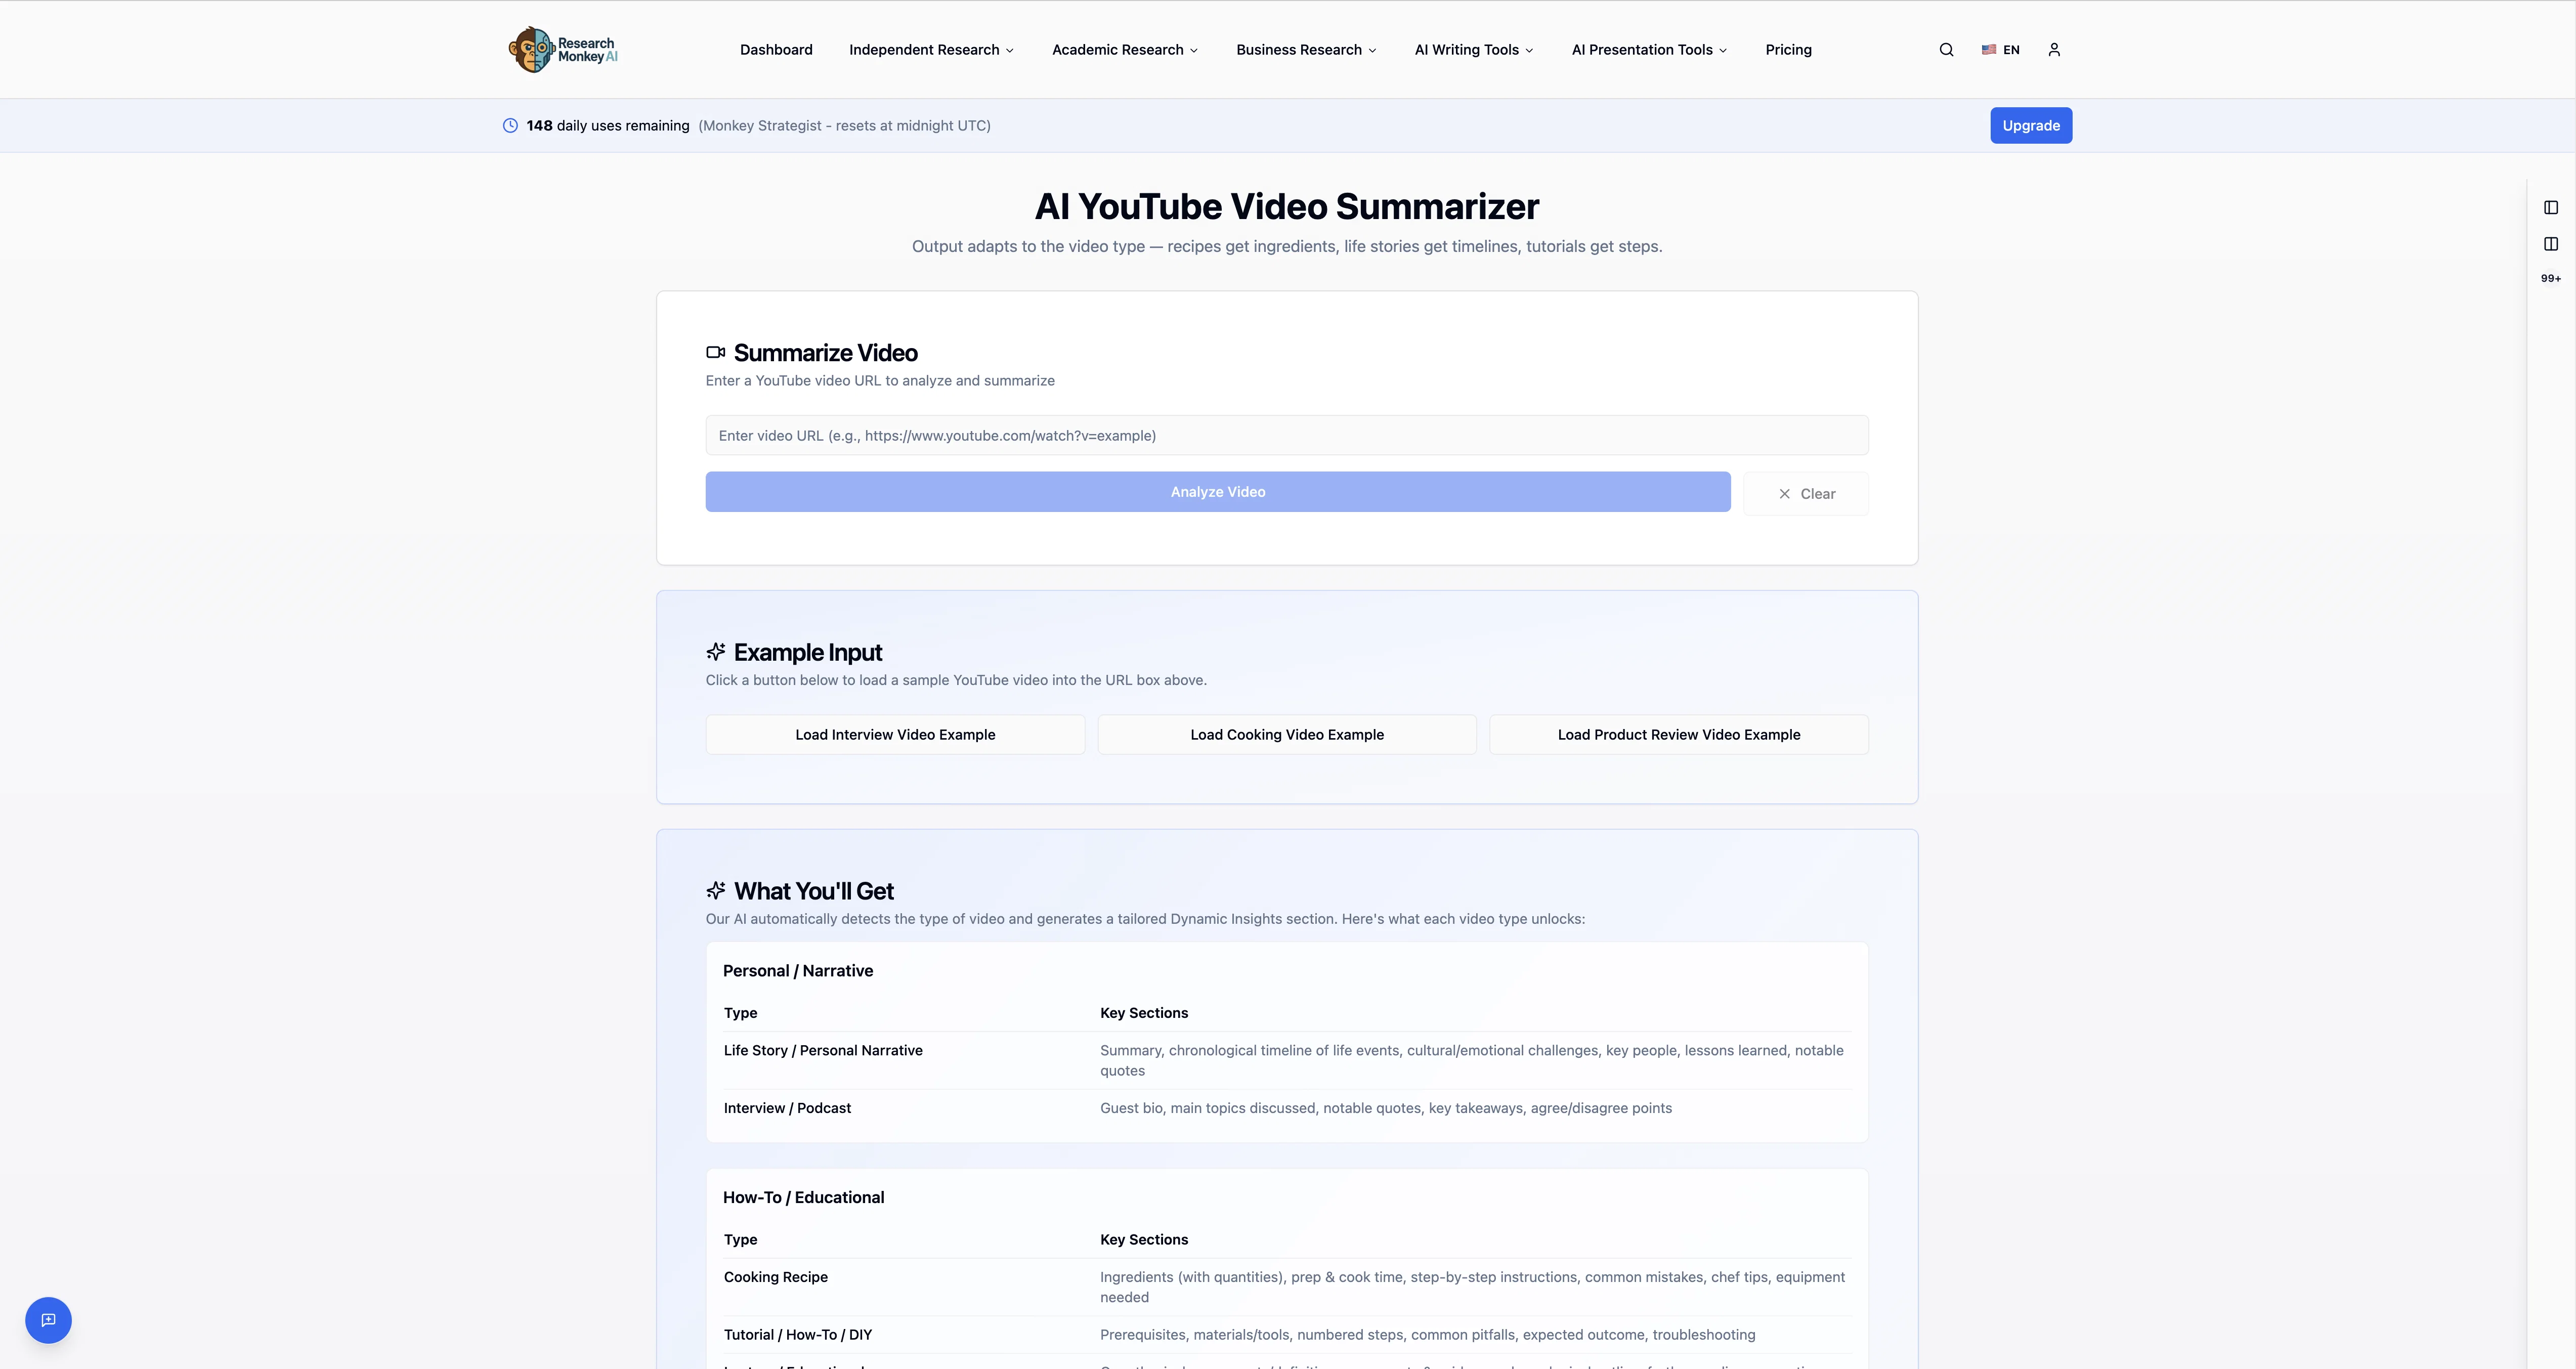Open the Business Research dropdown

pos(1306,50)
